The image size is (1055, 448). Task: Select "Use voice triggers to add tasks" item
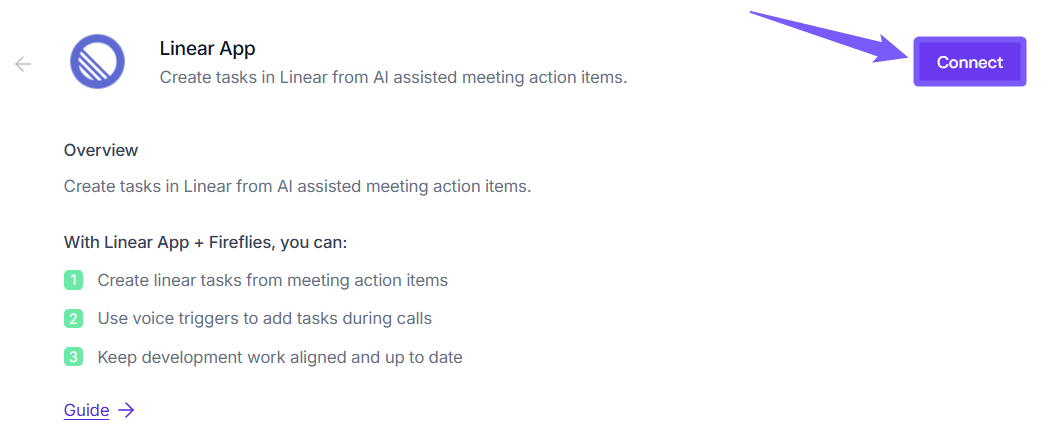[264, 319]
